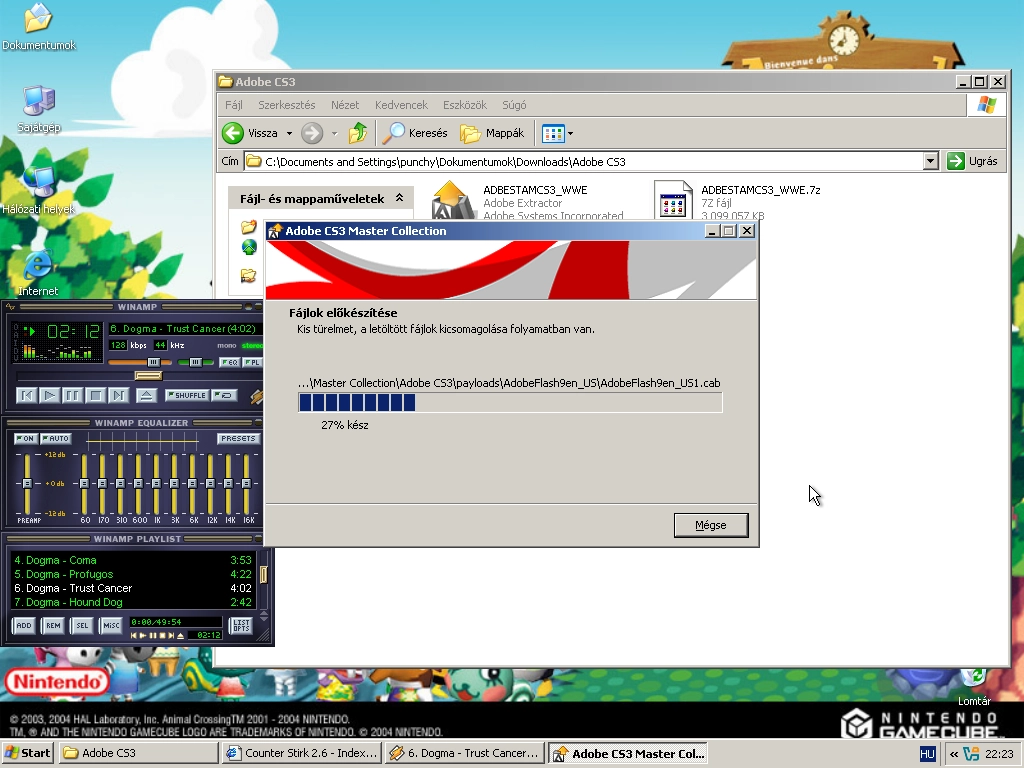The height and width of the screenshot is (768, 1024).
Task: Open playlist ADD menu
Action: 24,626
